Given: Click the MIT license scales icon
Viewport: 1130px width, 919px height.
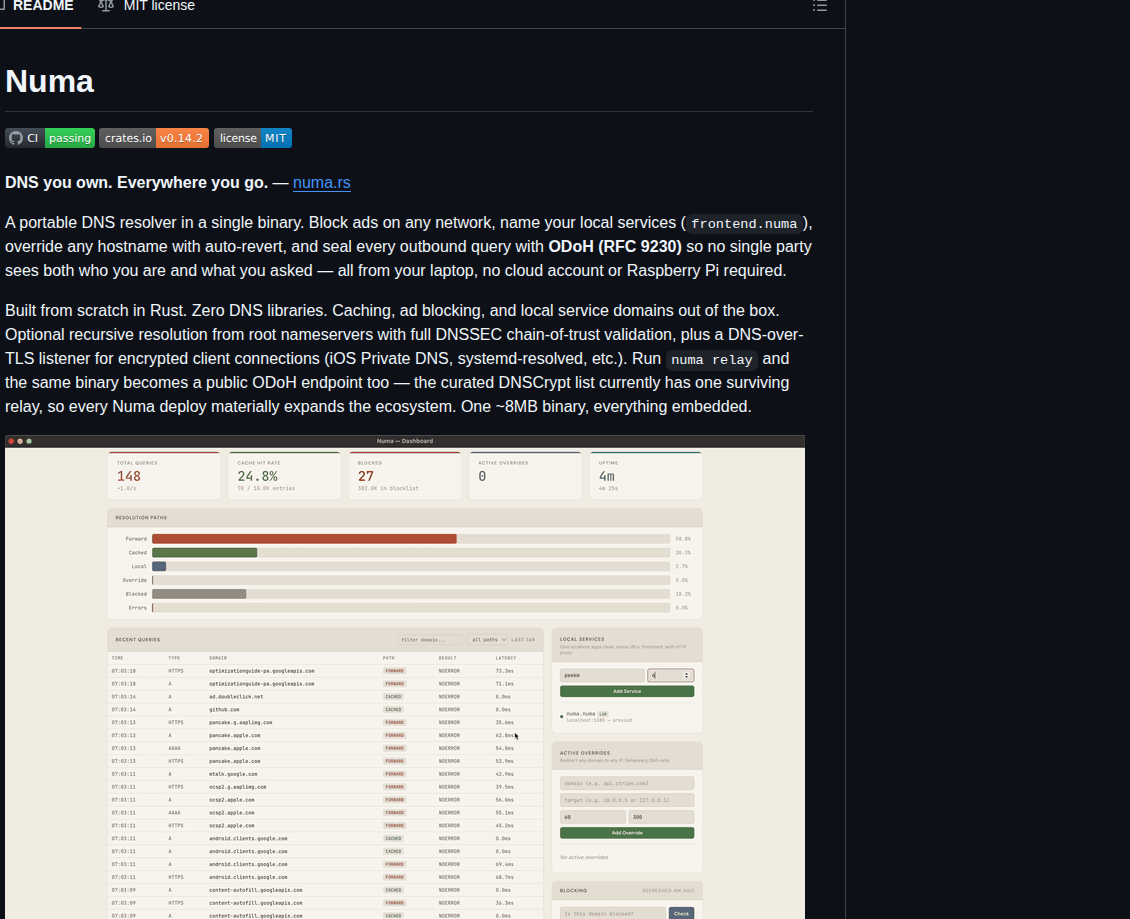Looking at the screenshot, I should pos(106,6).
